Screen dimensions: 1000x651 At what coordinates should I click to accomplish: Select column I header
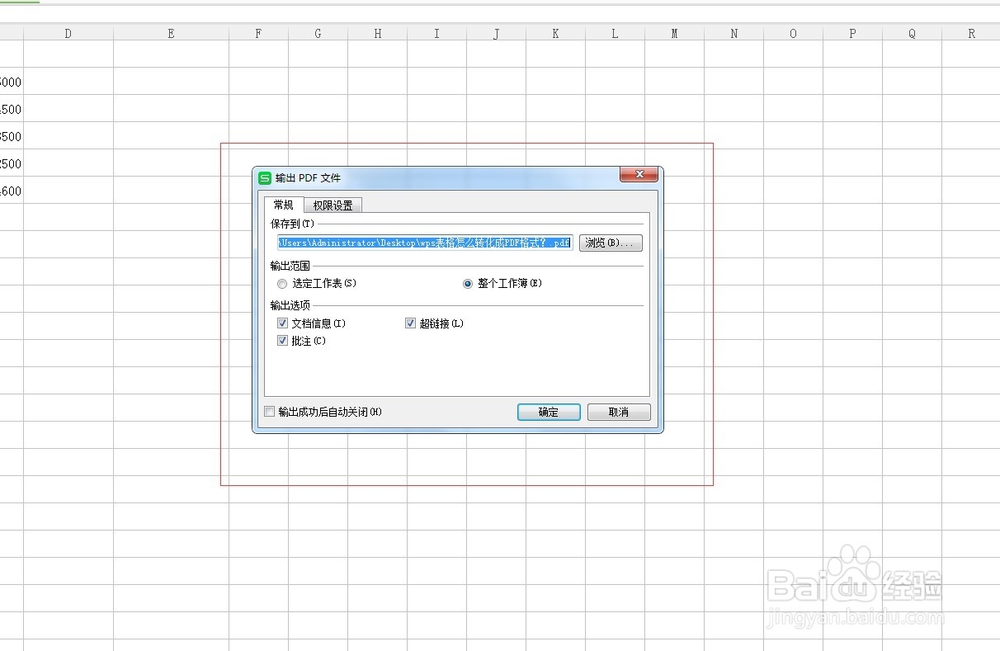coord(437,34)
